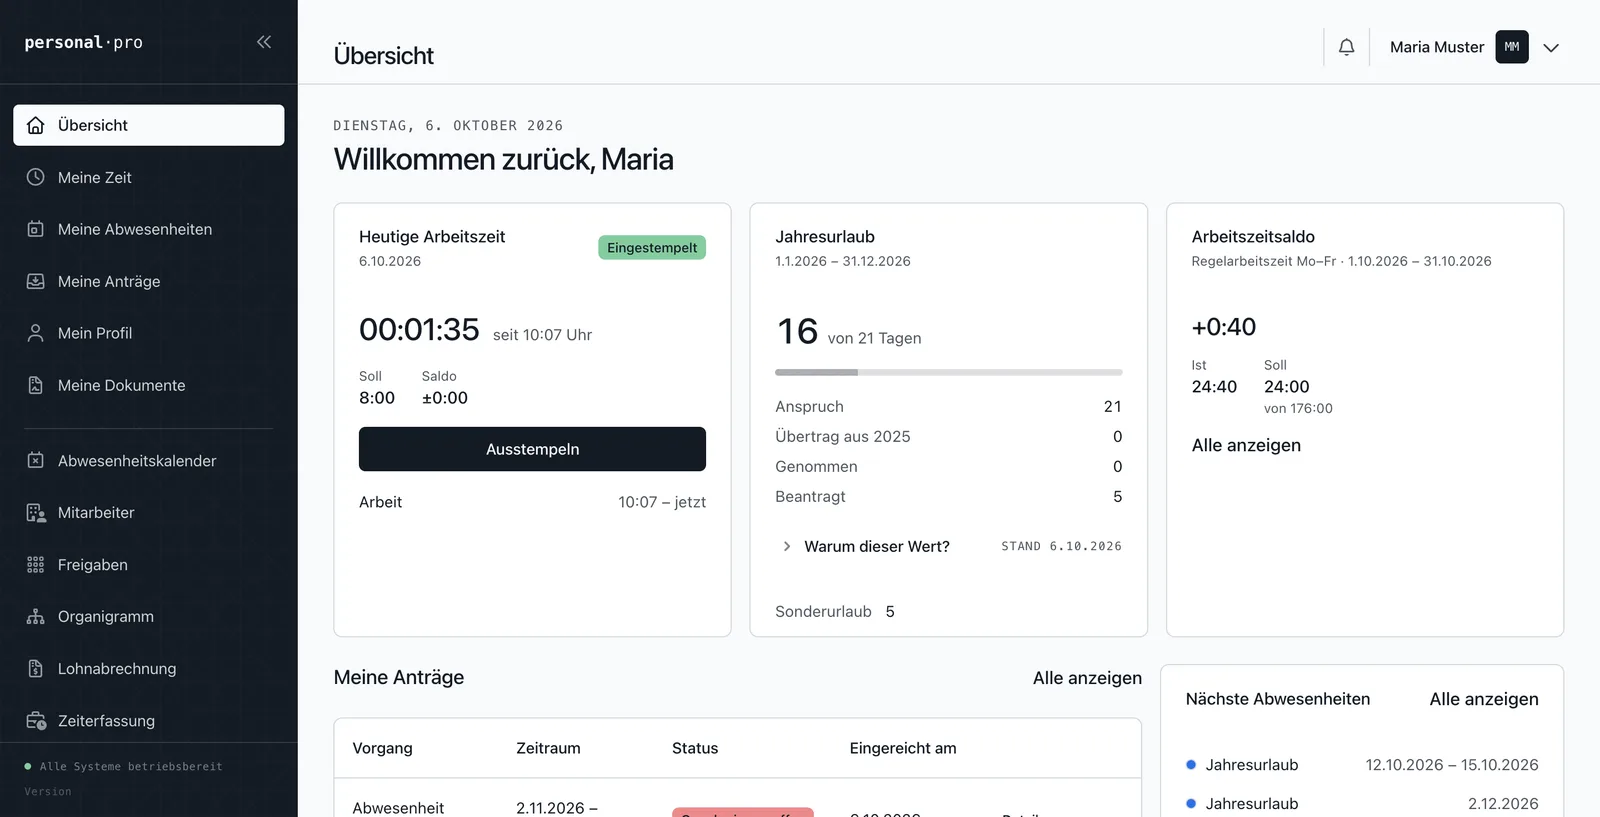This screenshot has height=817, width=1600.
Task: Open Lohnabrechnung page
Action: tap(149, 669)
